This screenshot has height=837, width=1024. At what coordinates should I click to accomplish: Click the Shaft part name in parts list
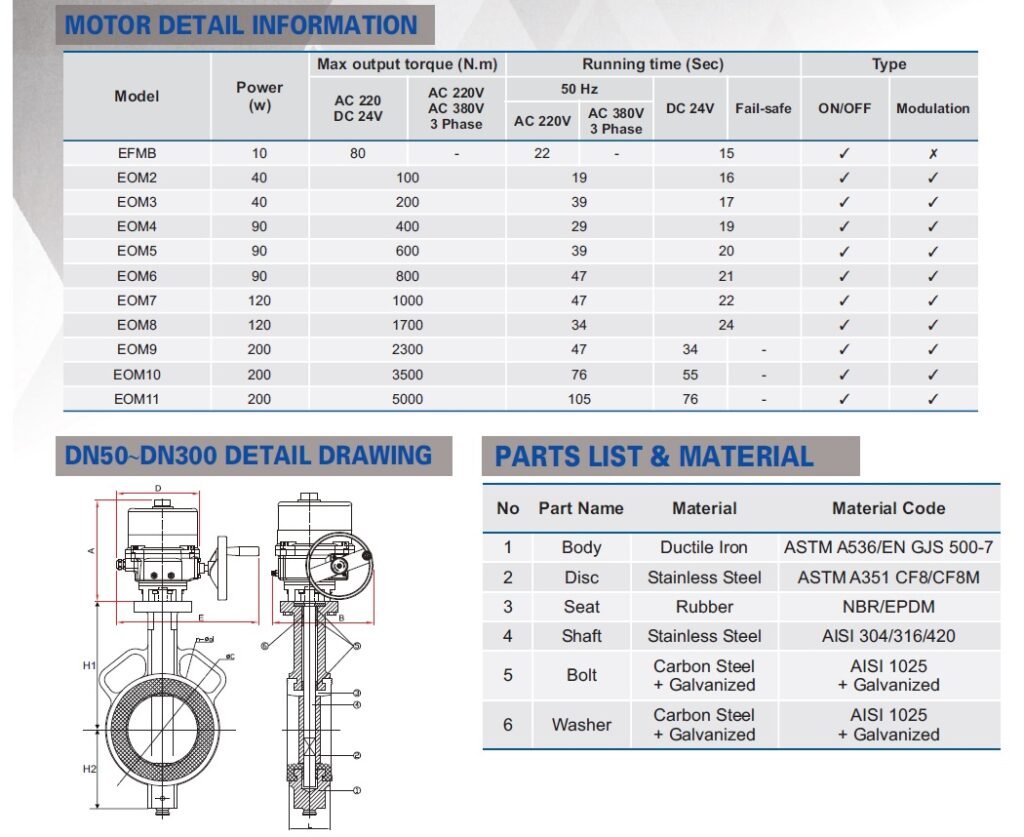(581, 636)
